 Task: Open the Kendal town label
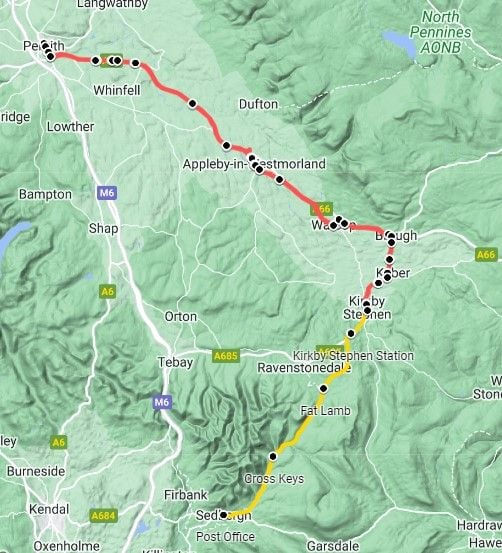click(49, 509)
